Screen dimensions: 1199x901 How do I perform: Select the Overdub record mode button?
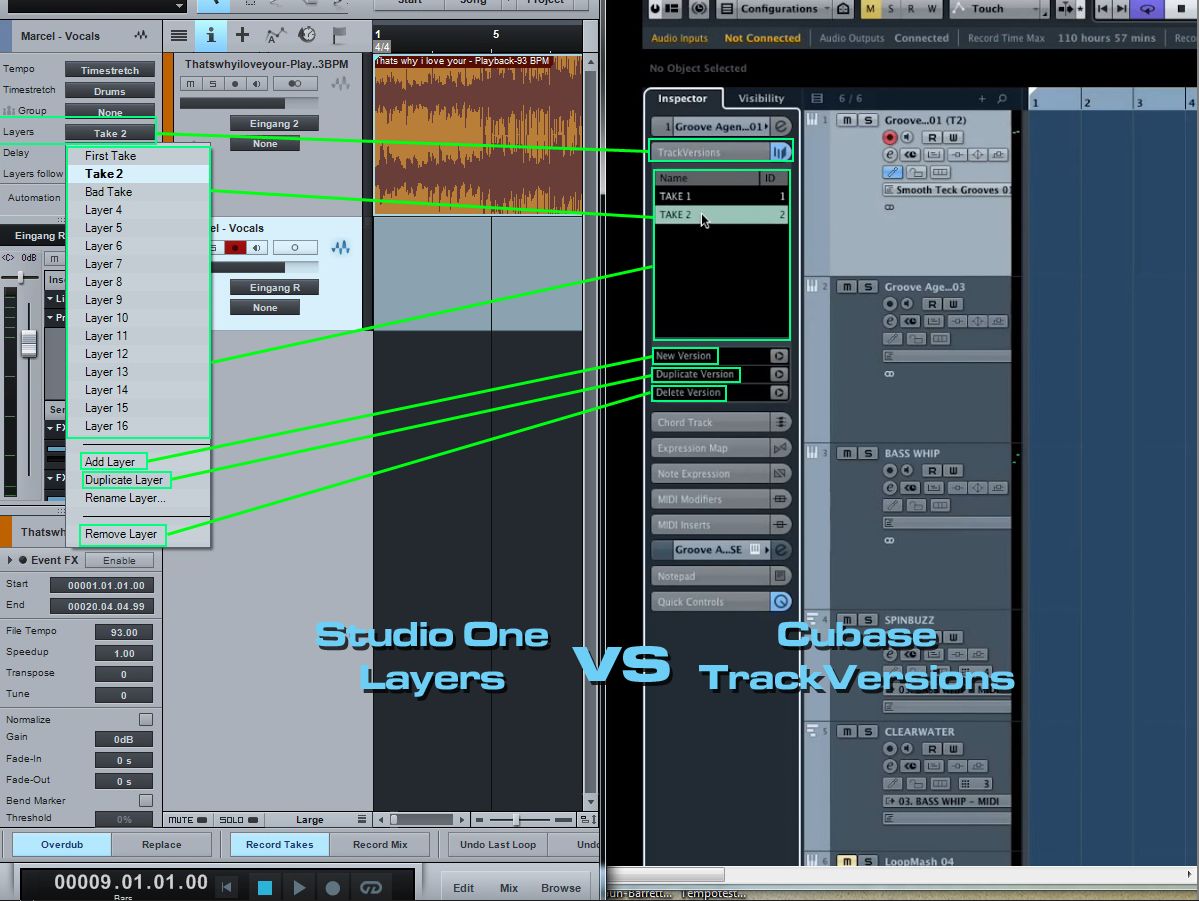point(62,844)
